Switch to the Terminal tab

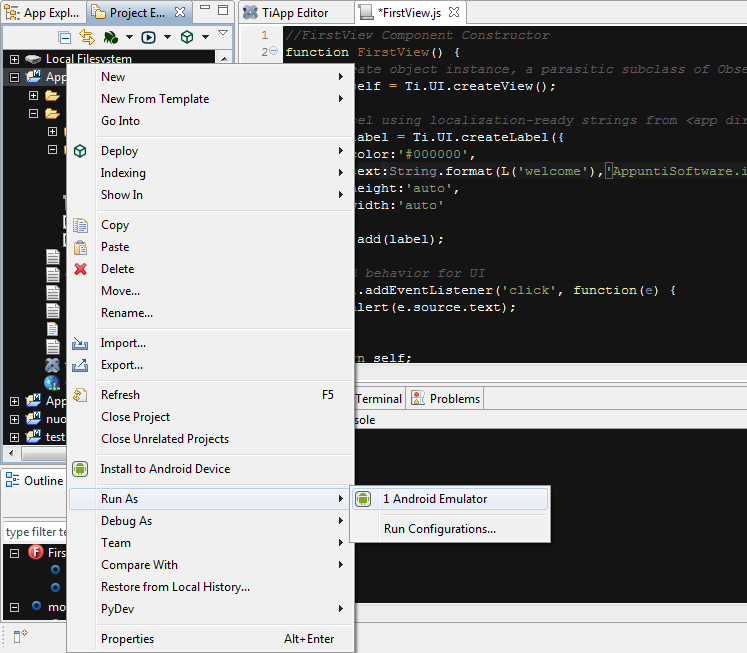tap(378, 398)
